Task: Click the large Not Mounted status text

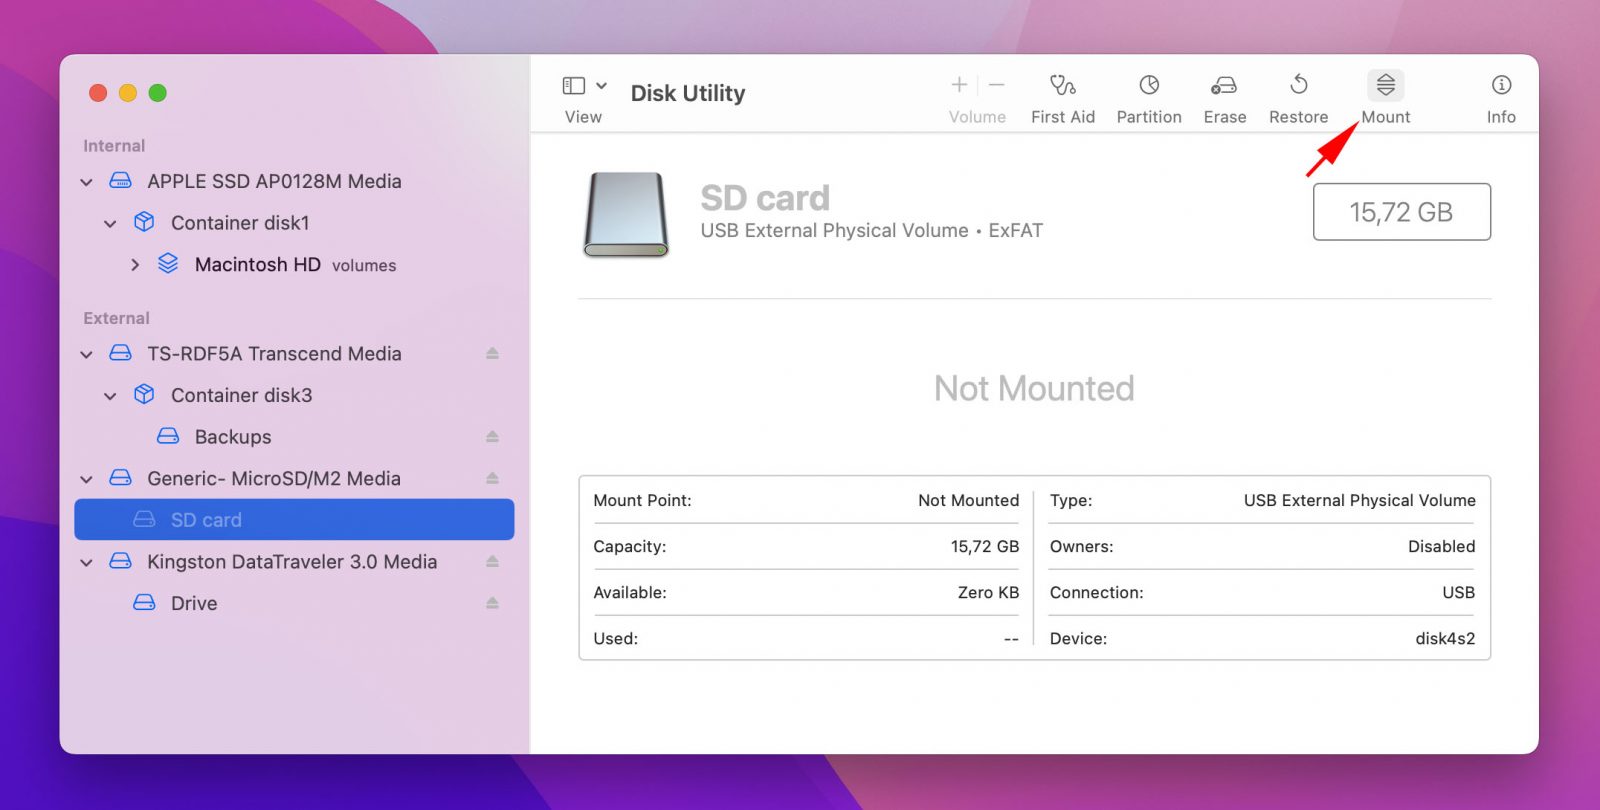Action: tap(1034, 388)
